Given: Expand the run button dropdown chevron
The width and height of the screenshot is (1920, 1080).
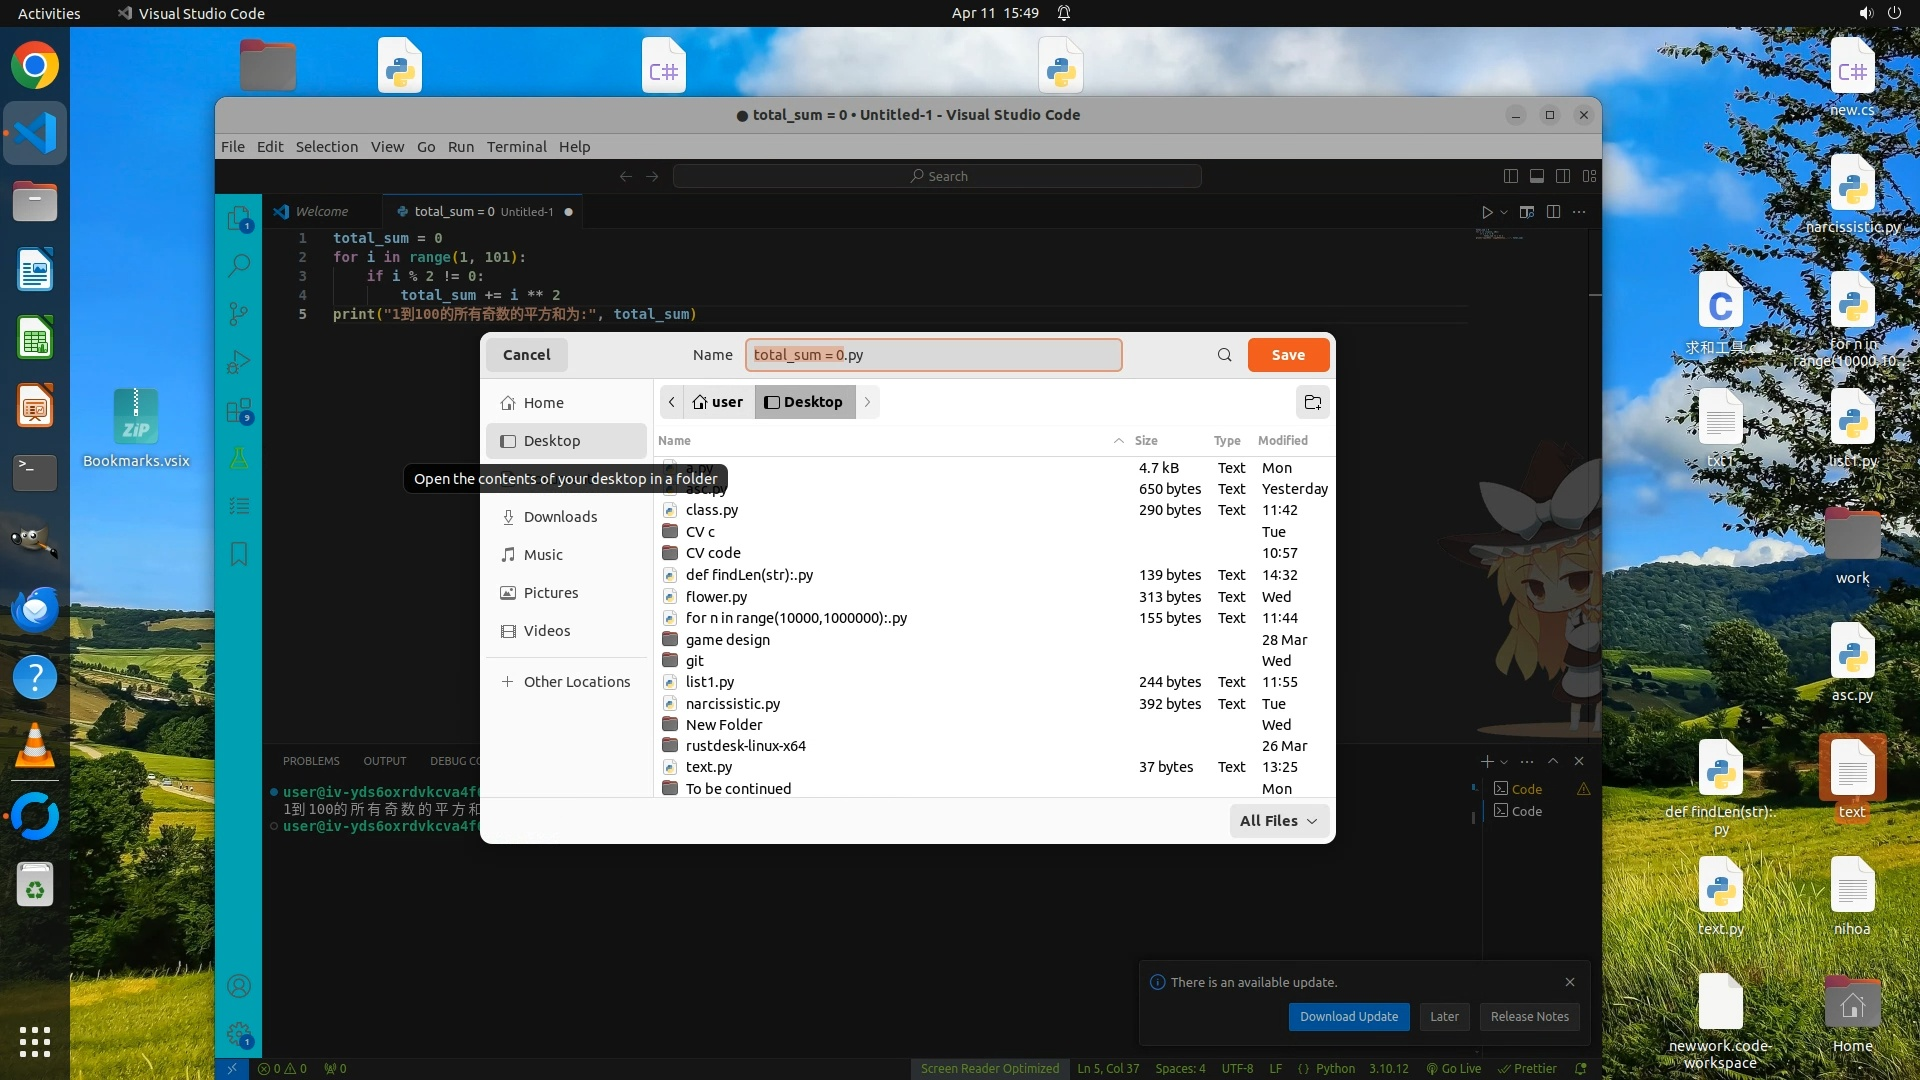Looking at the screenshot, I should click(x=1504, y=212).
